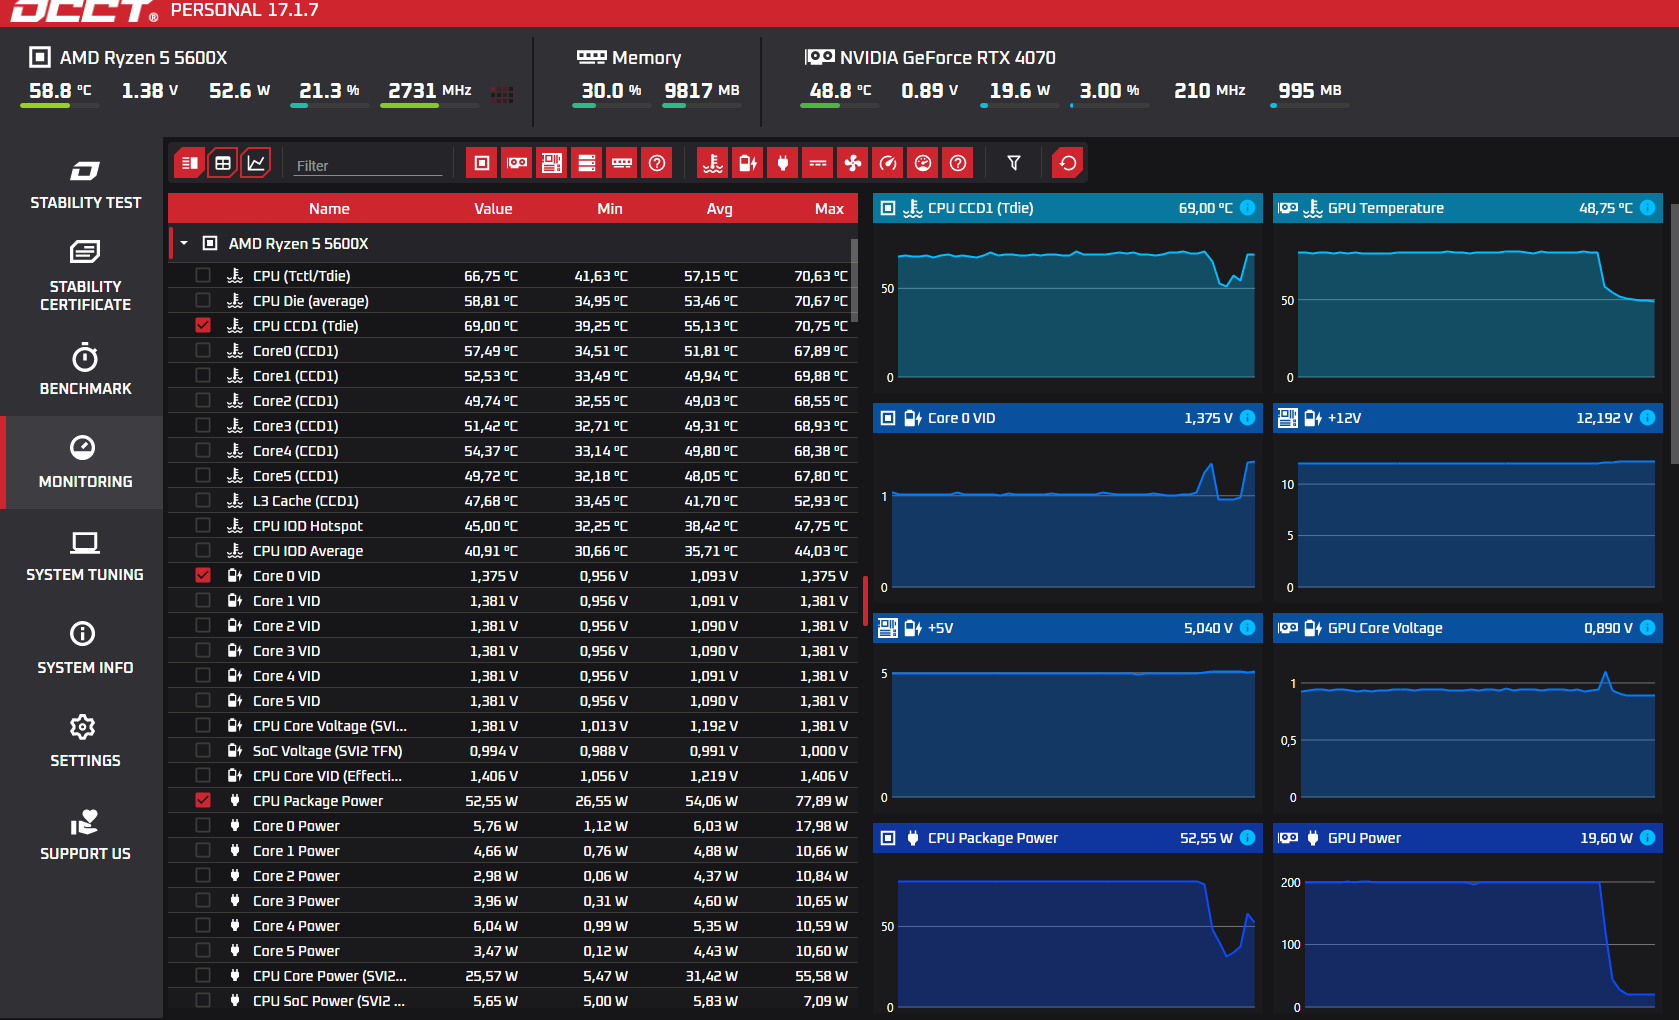Toggle fan sensor type filter
This screenshot has height=1020, width=1679.
click(x=853, y=163)
